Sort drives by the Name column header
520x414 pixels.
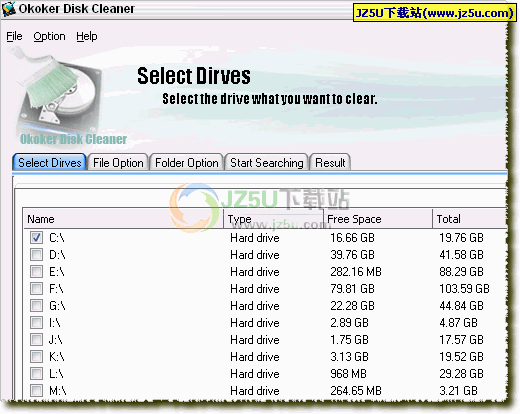tap(123, 219)
